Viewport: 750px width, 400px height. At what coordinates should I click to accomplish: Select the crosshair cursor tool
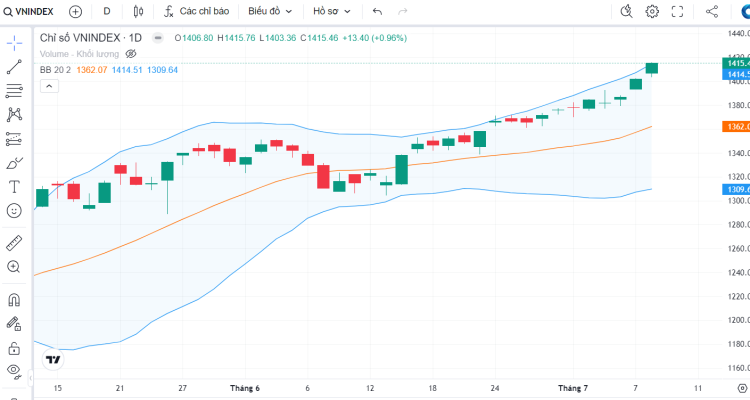(x=14, y=43)
